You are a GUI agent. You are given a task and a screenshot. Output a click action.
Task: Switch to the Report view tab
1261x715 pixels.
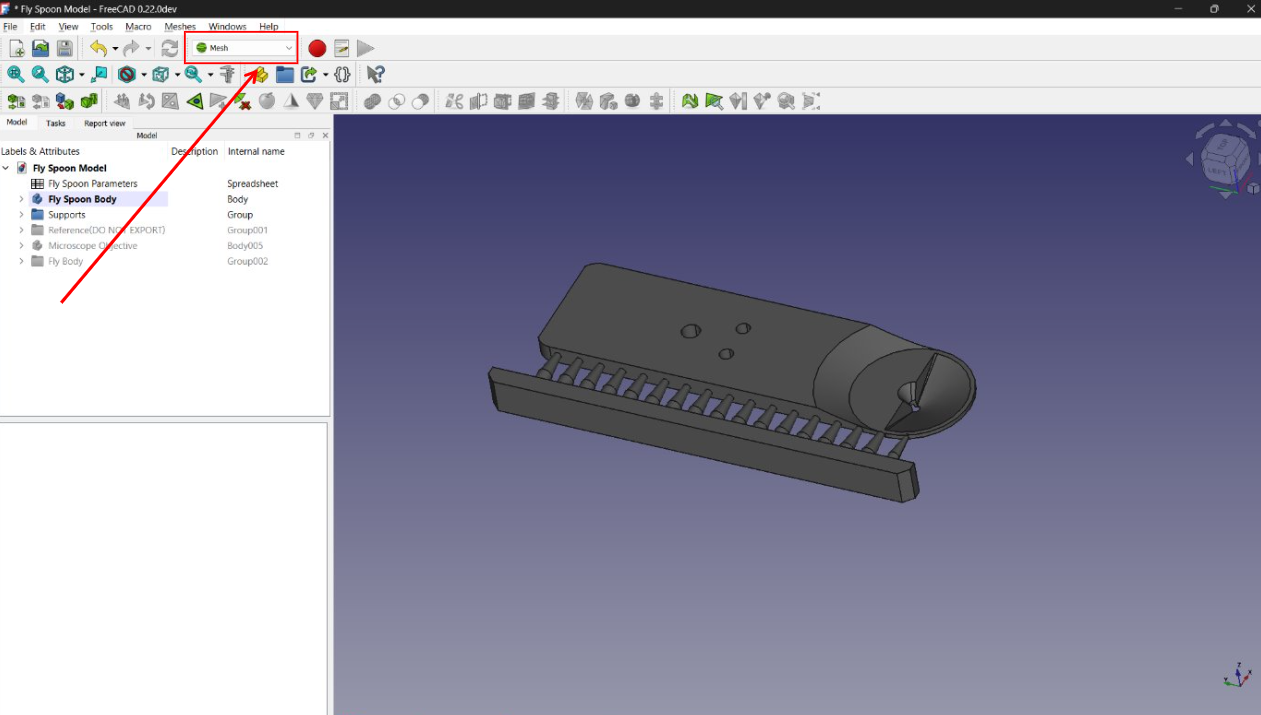pos(105,123)
